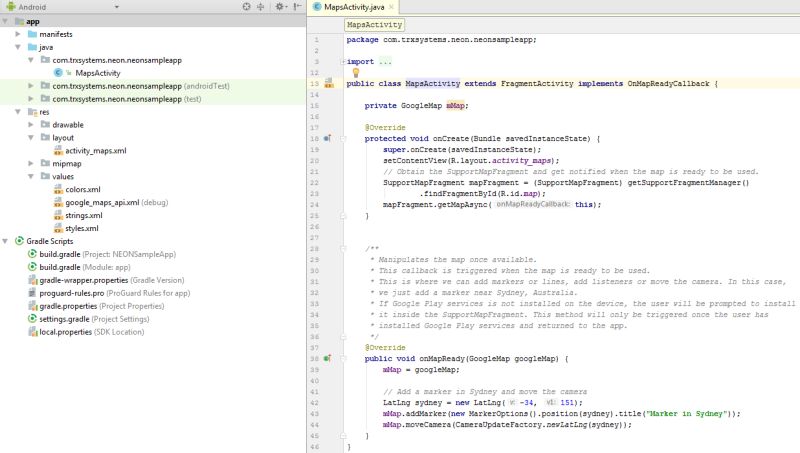This screenshot has height=453, width=800.
Task: Expand the test package
Action: (x=31, y=99)
